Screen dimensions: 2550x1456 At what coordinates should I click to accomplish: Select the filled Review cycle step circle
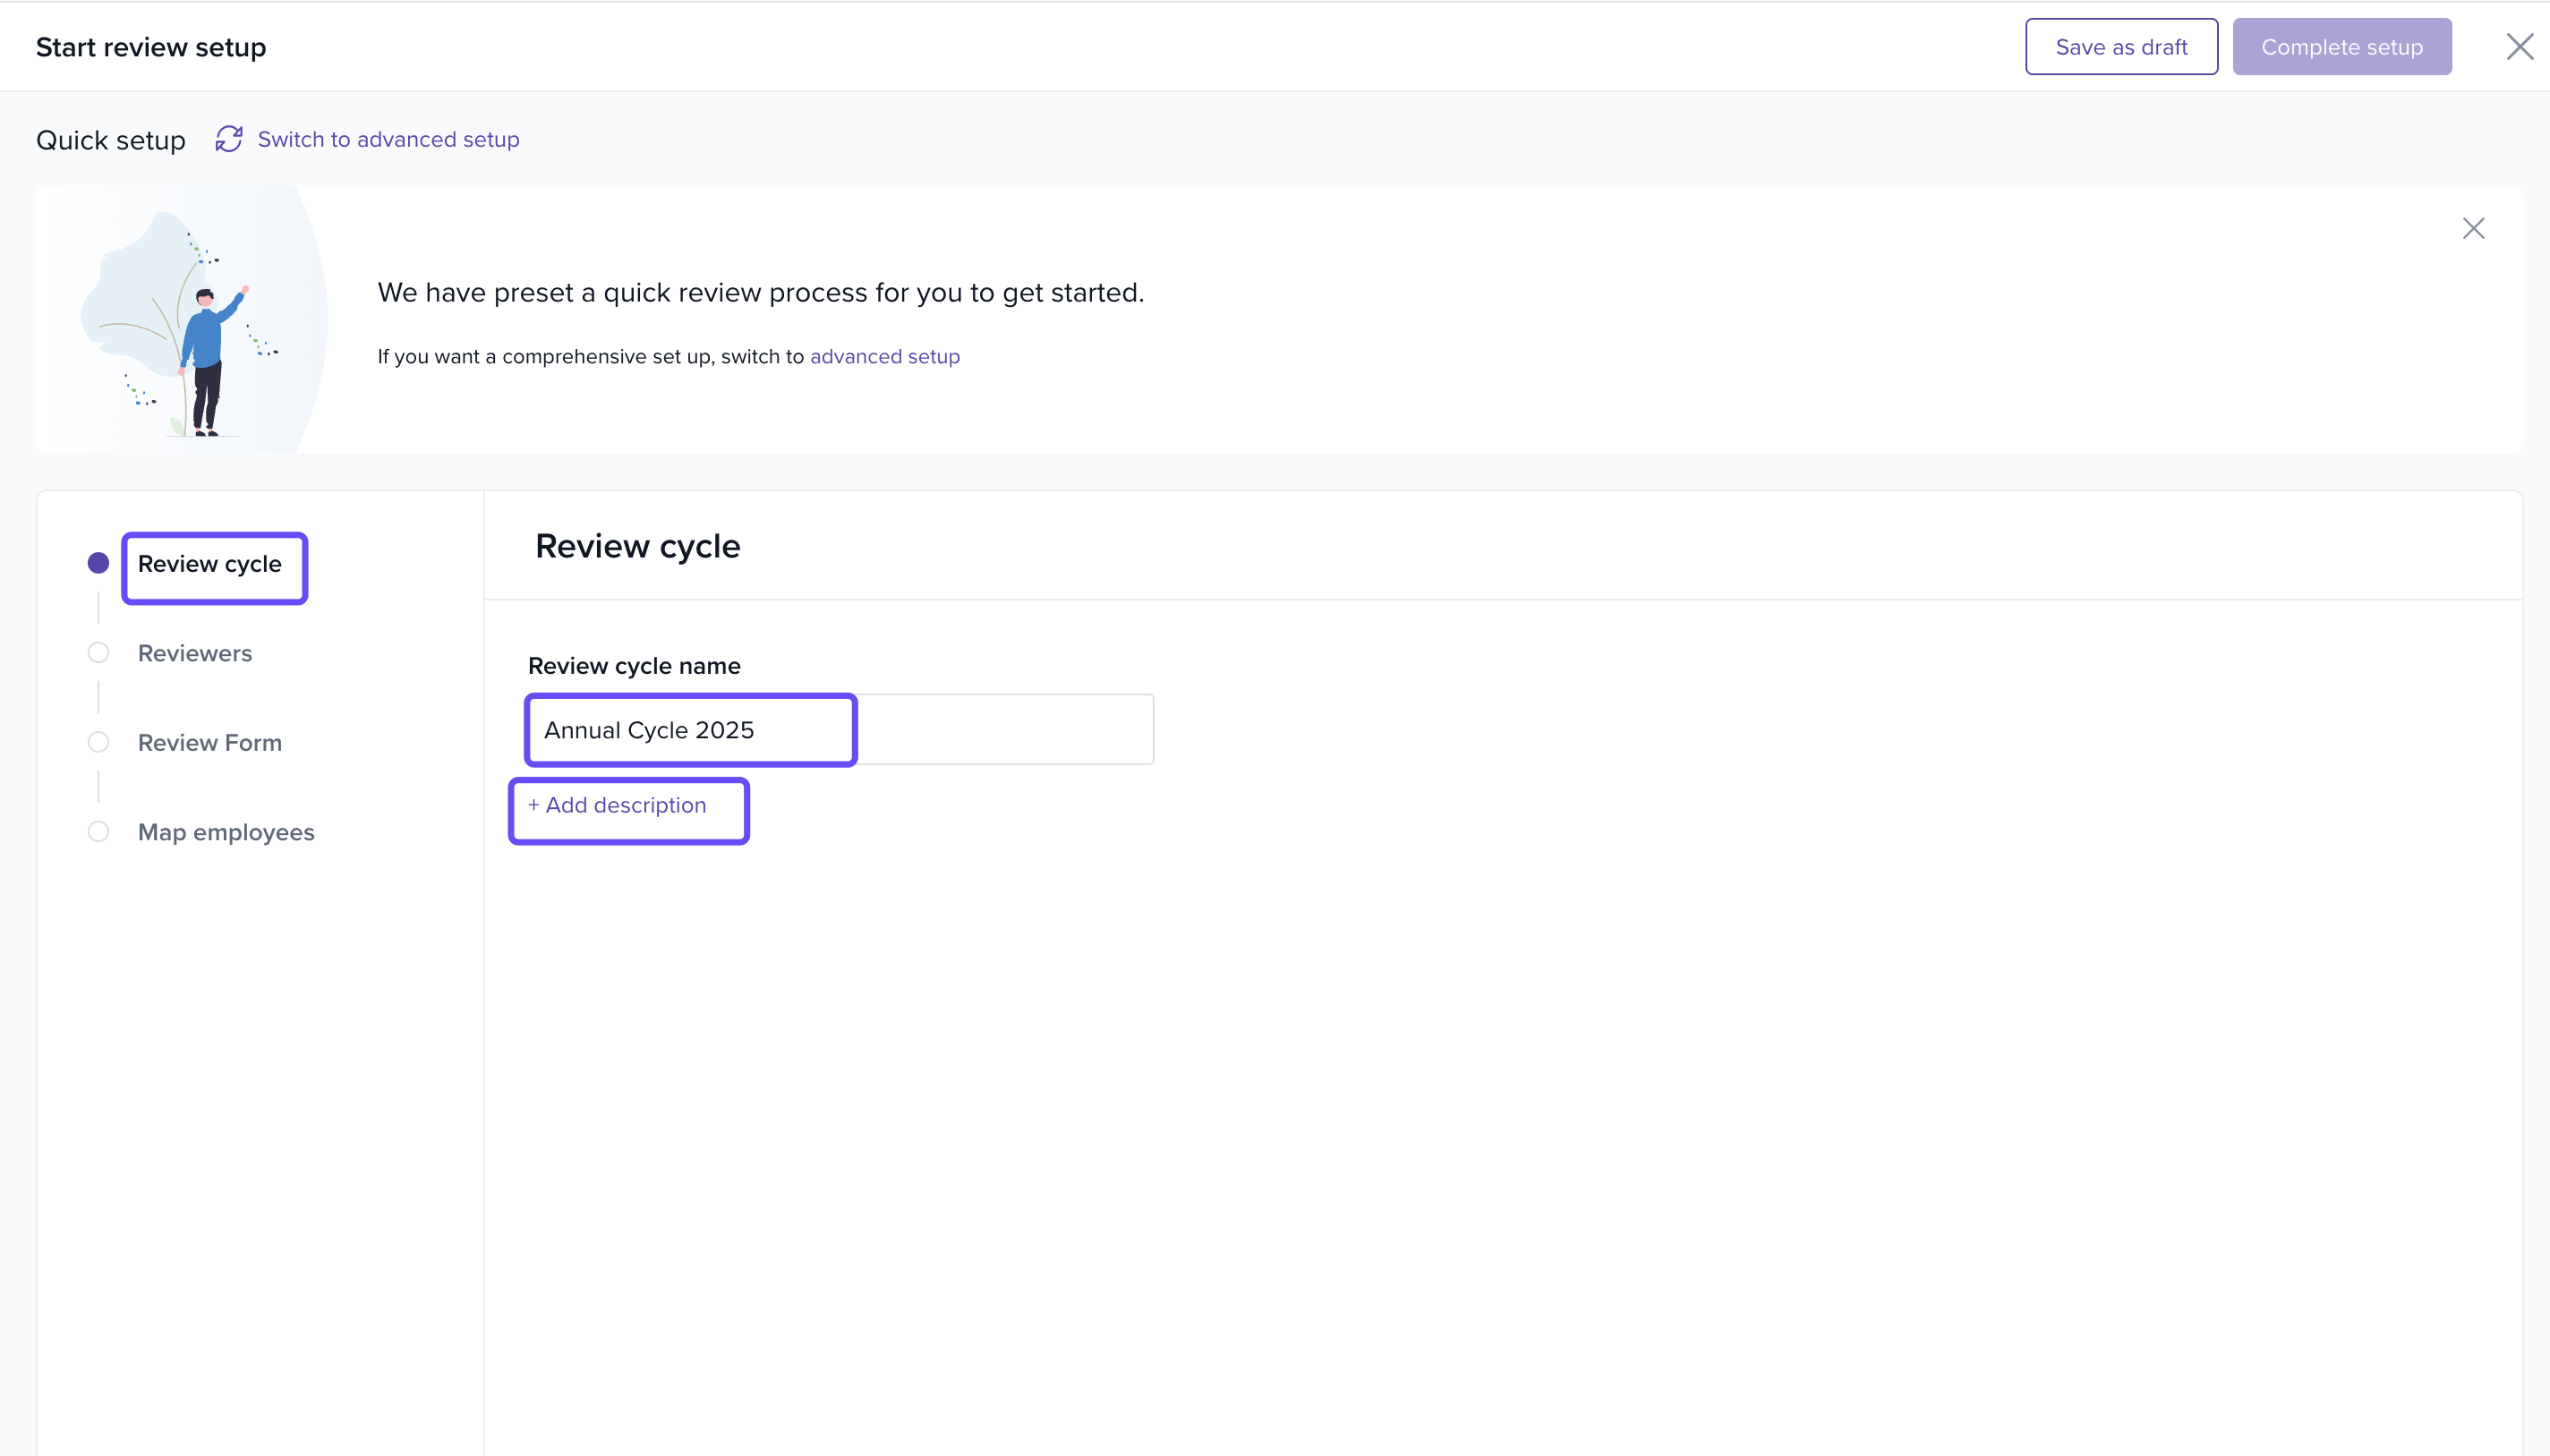98,563
